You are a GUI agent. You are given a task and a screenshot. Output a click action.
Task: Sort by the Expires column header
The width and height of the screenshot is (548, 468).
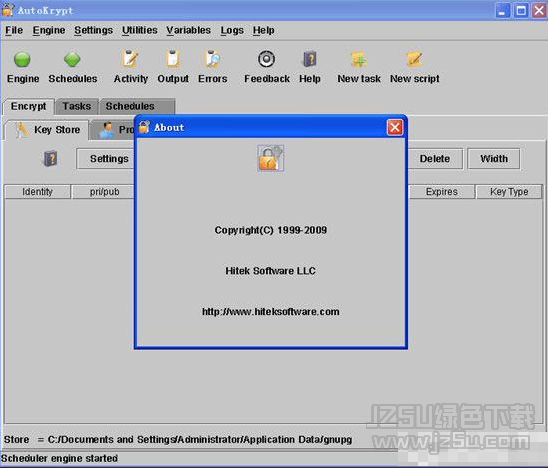click(x=441, y=192)
